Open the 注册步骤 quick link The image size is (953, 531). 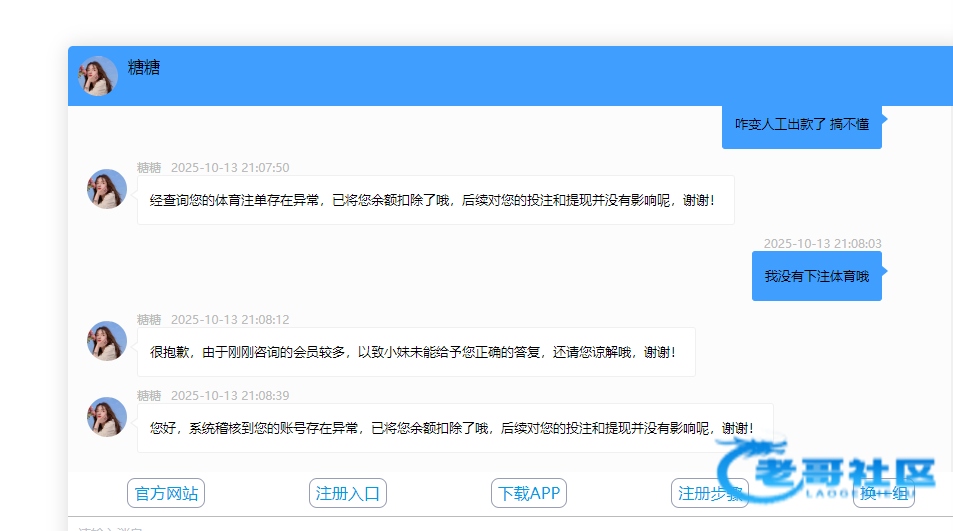point(709,493)
